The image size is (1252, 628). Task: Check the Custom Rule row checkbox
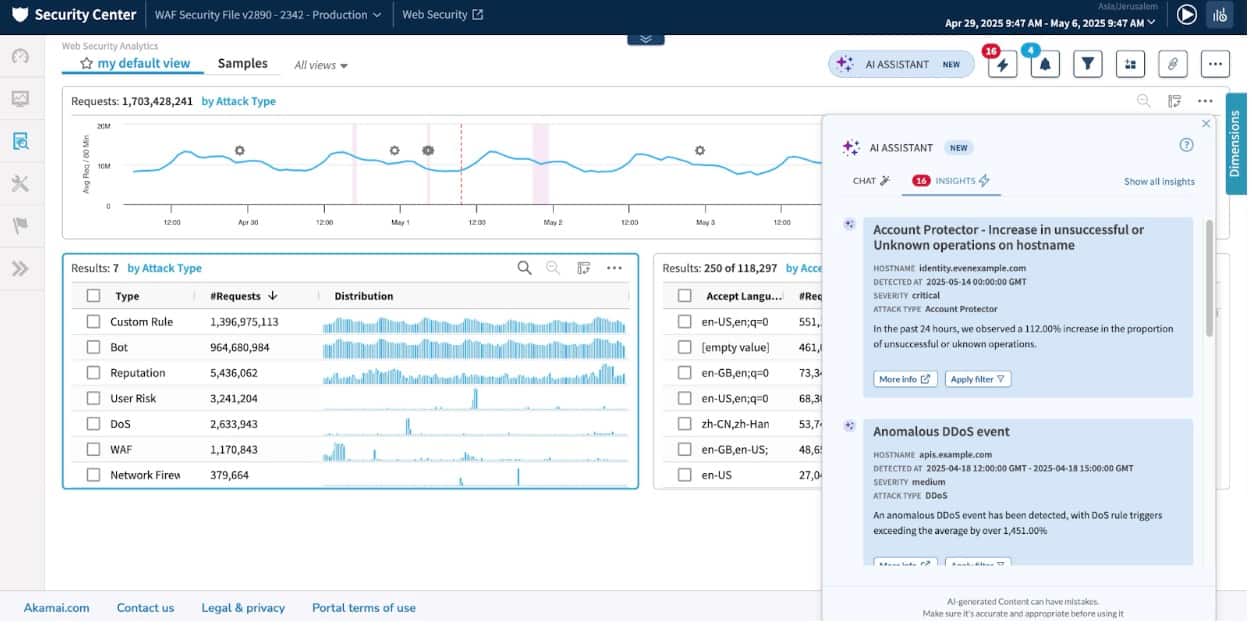93,322
